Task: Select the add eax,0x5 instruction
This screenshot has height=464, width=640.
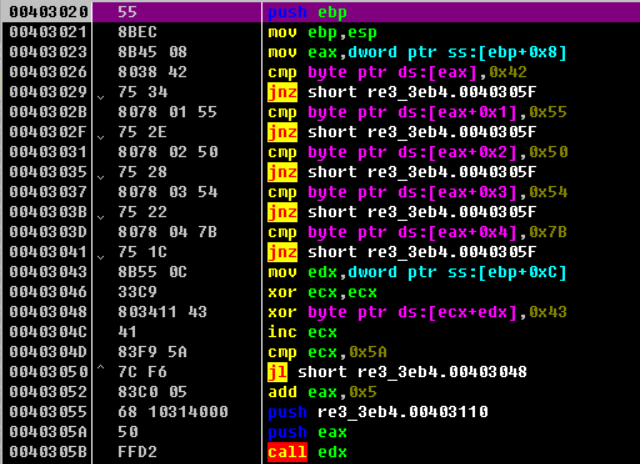Action: 322,392
